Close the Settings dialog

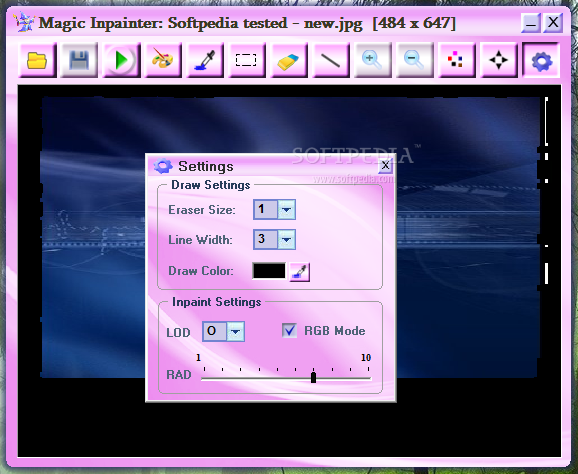point(385,166)
